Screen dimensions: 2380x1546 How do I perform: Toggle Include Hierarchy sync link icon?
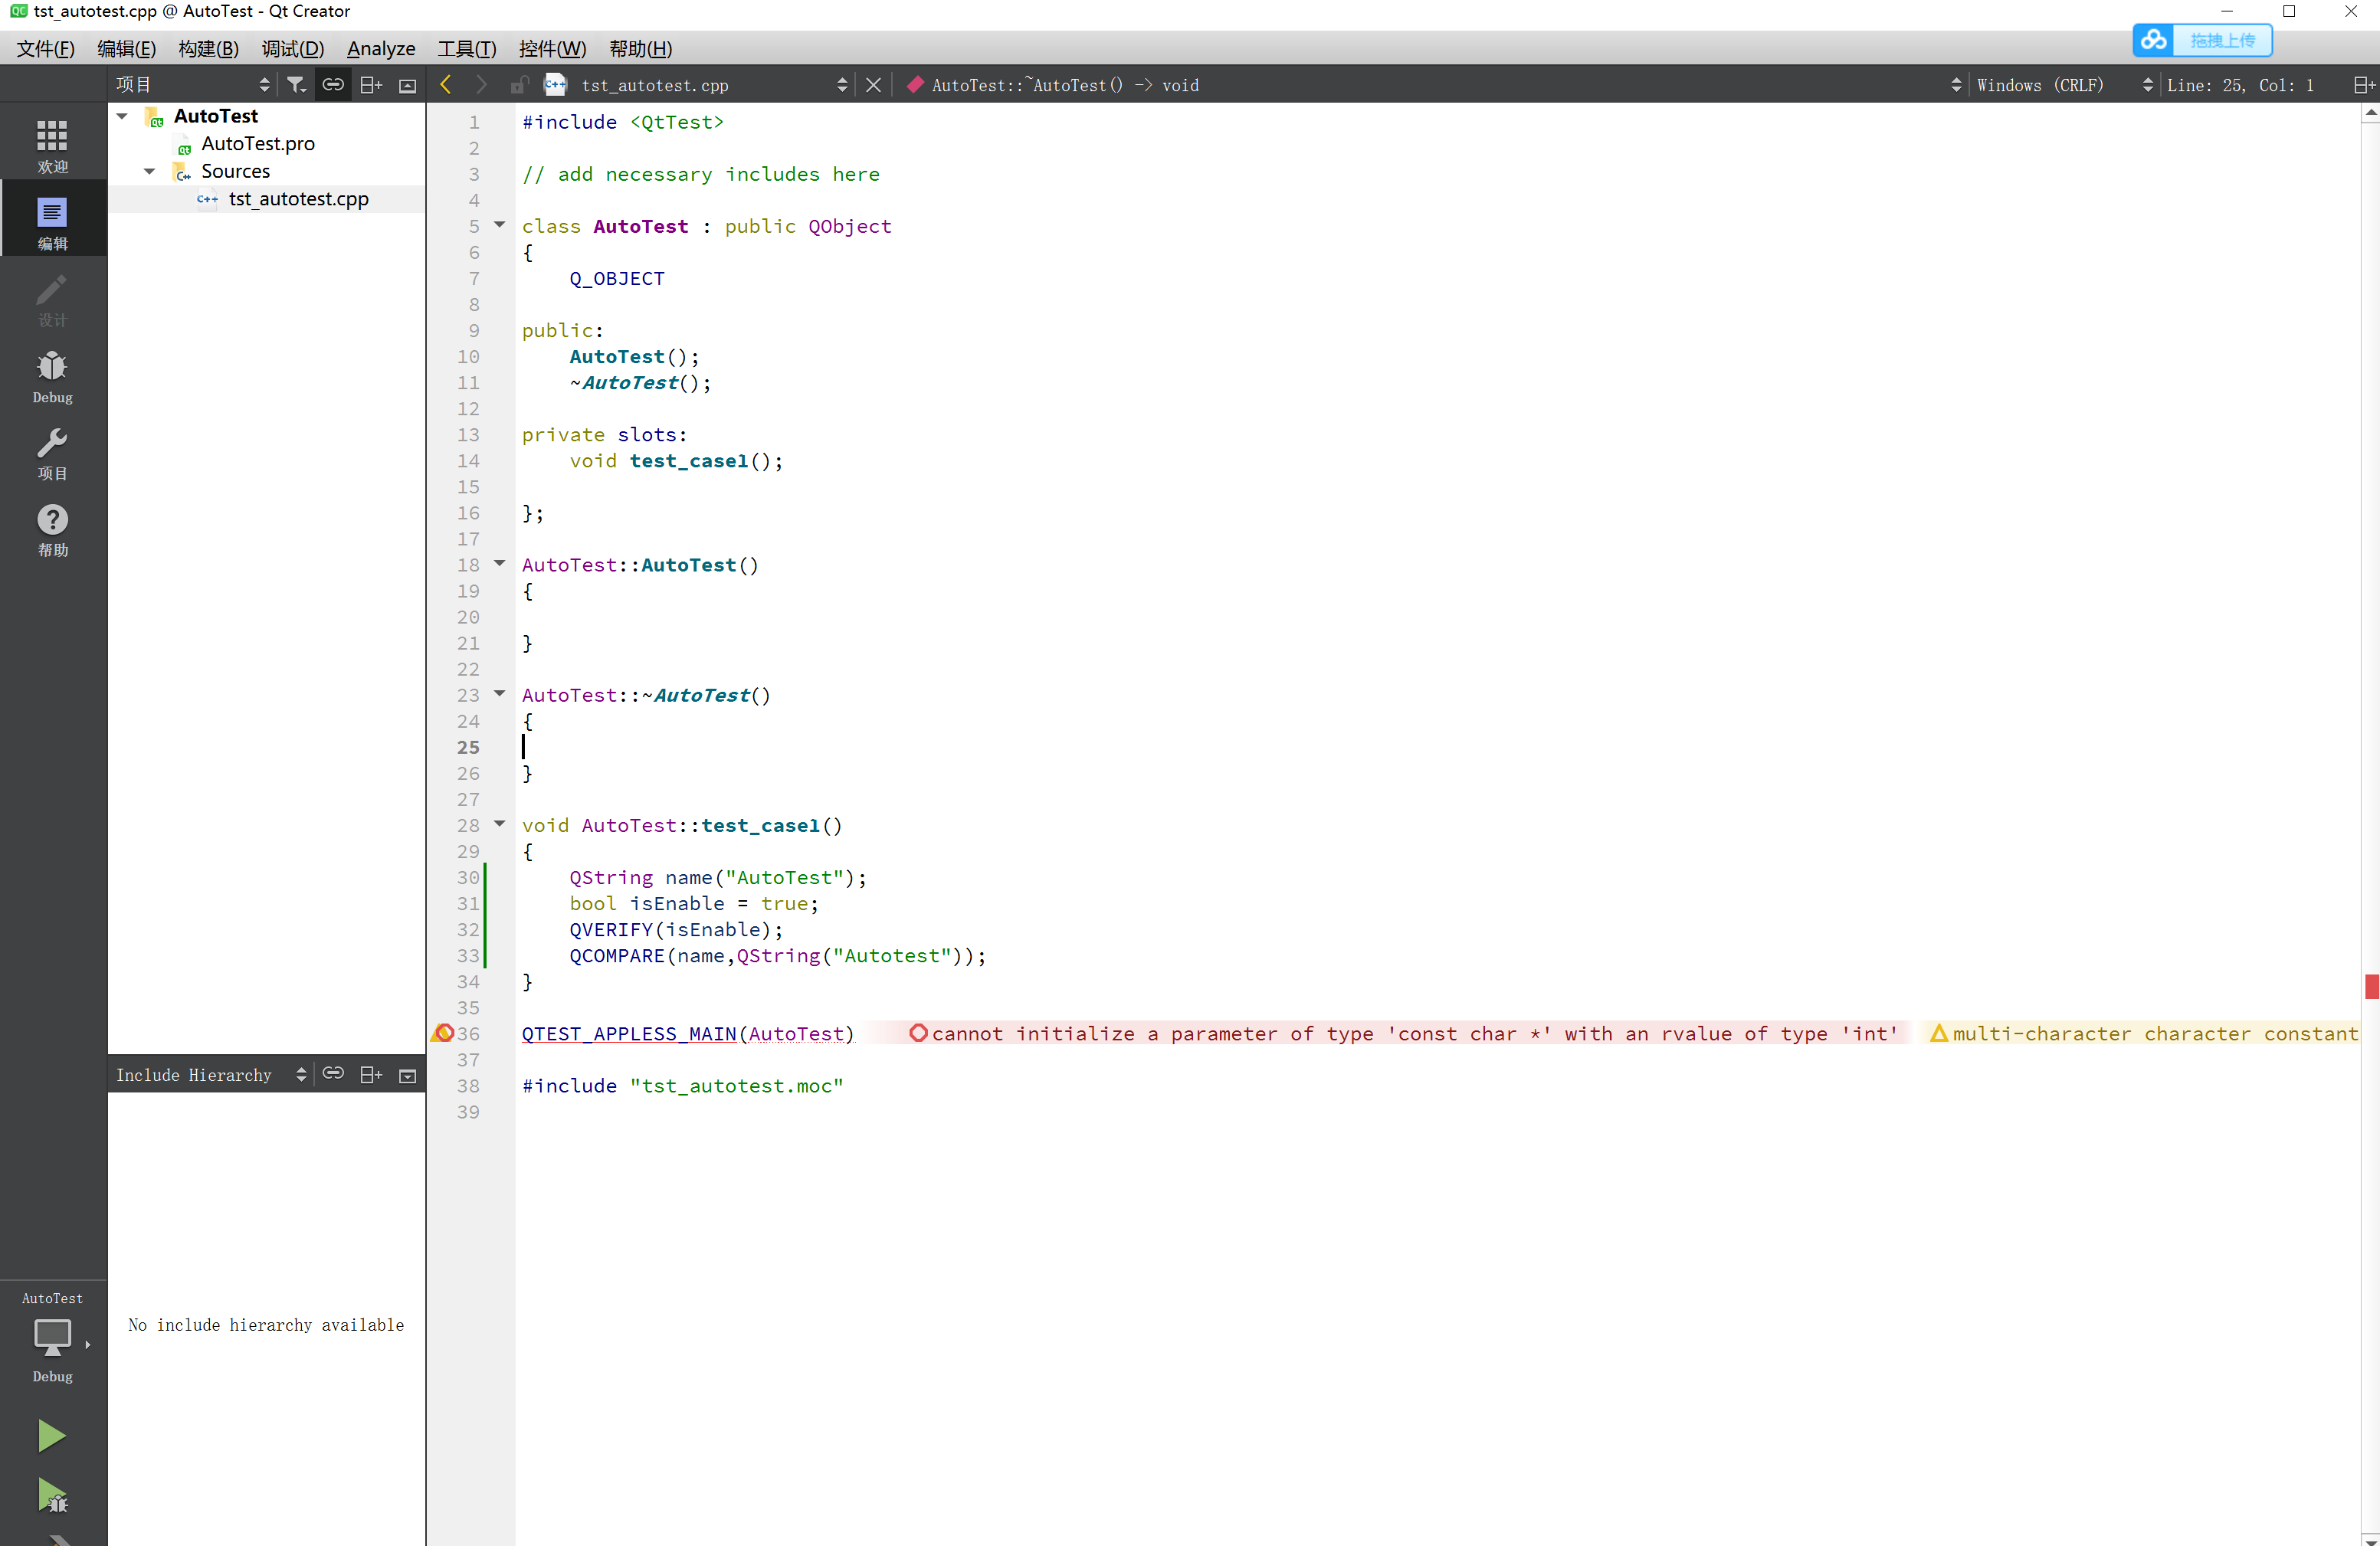[x=333, y=1074]
